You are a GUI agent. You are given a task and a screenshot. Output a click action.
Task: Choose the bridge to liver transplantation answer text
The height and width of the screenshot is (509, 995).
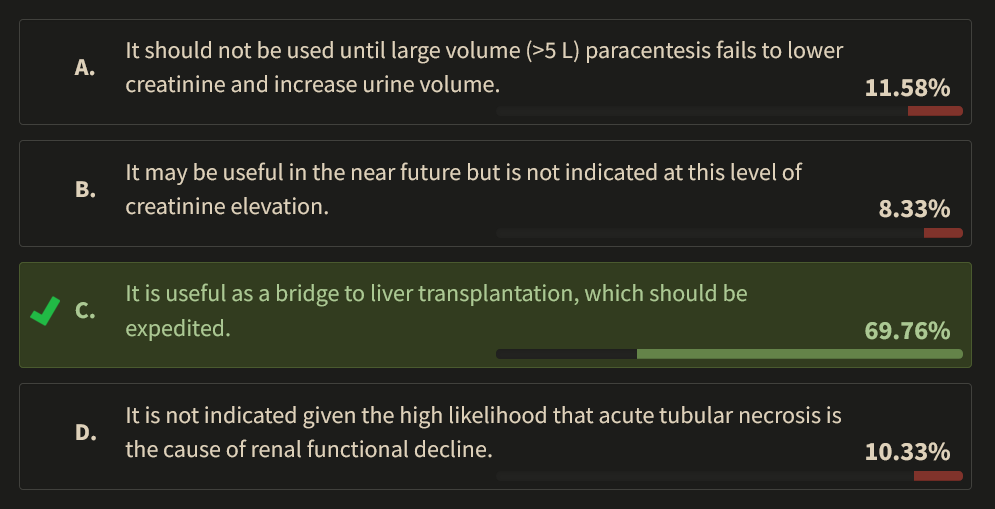[436, 310]
